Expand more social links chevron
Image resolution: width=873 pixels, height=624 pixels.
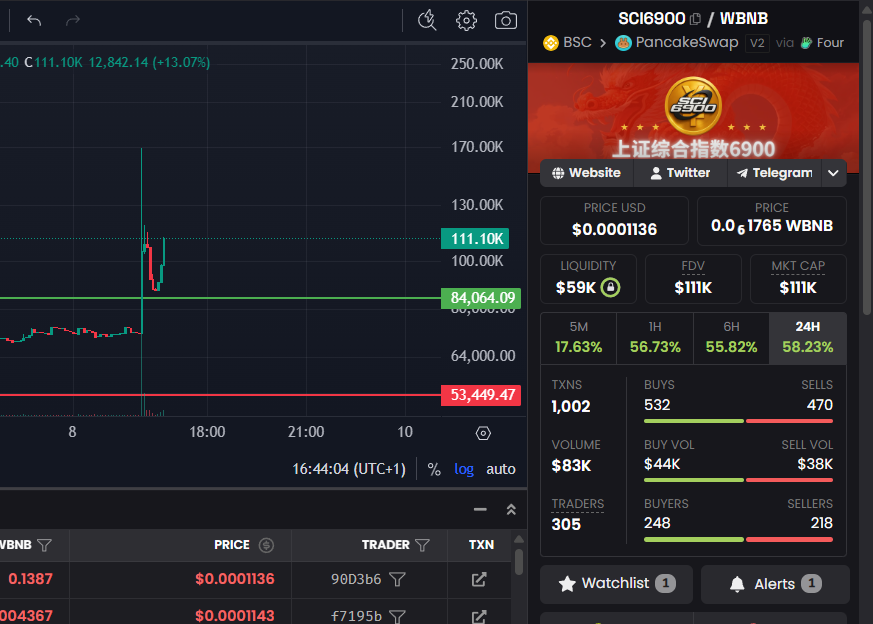click(x=833, y=173)
